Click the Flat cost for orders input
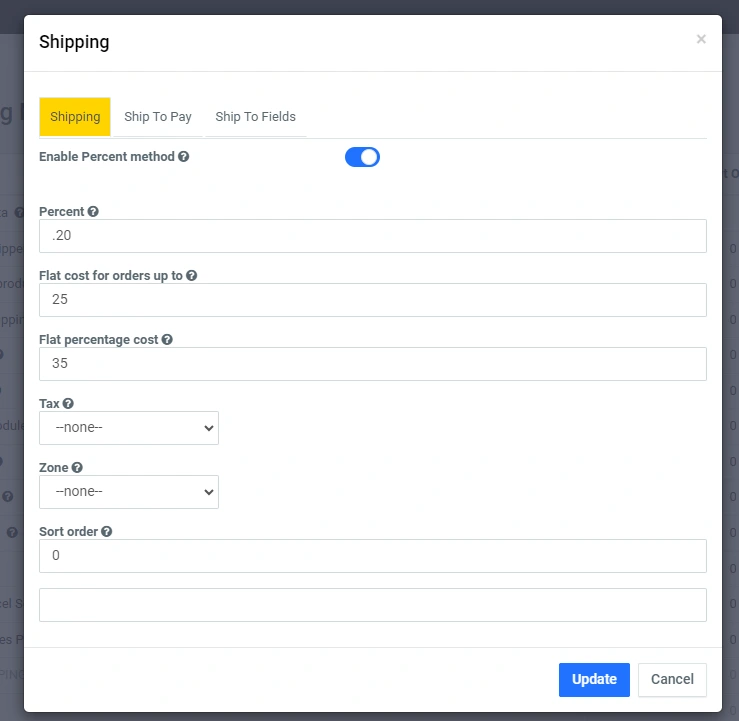Image resolution: width=739 pixels, height=721 pixels. (372, 300)
